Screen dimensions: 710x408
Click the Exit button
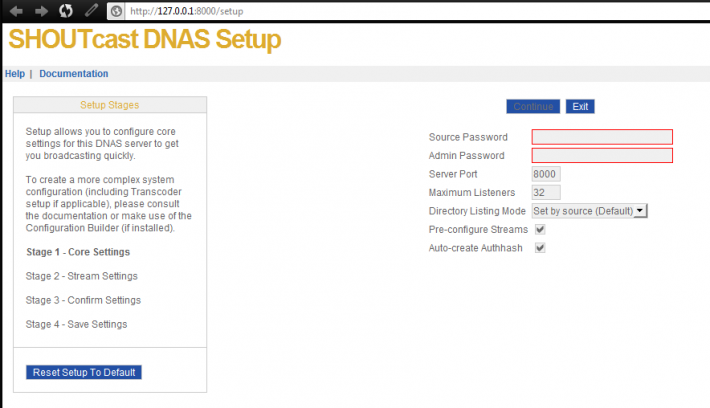(580, 106)
